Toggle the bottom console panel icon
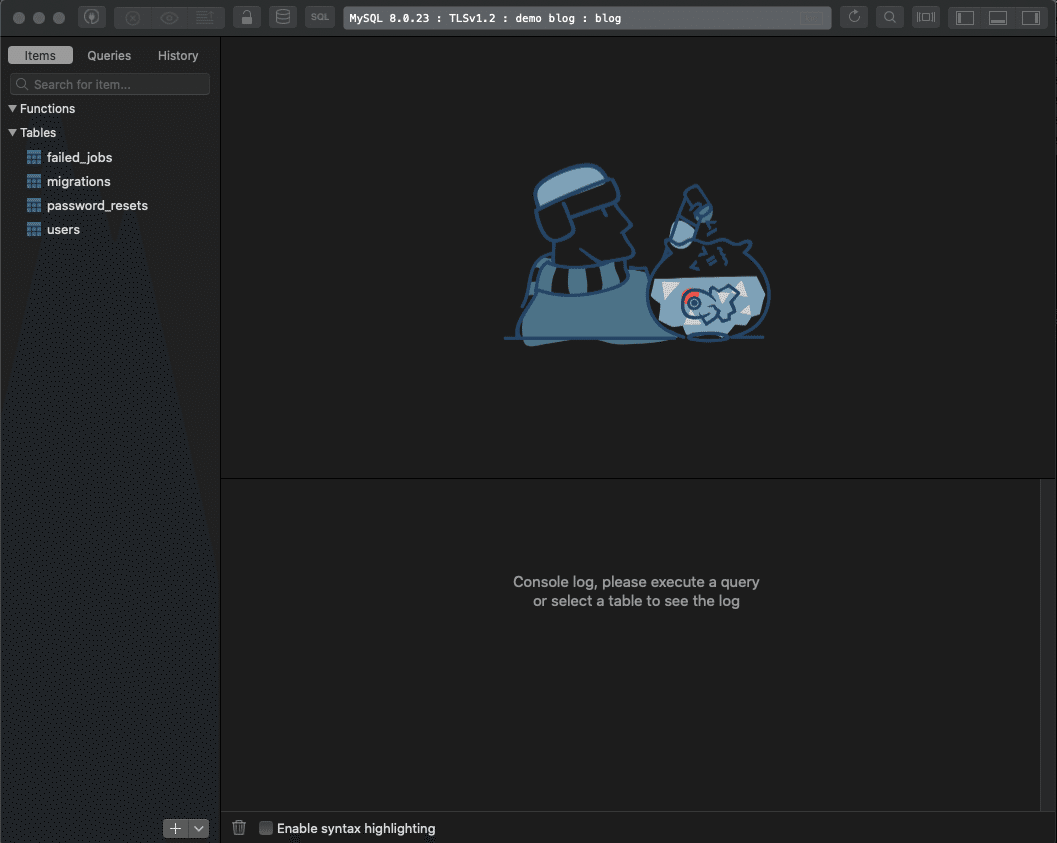 pos(998,18)
